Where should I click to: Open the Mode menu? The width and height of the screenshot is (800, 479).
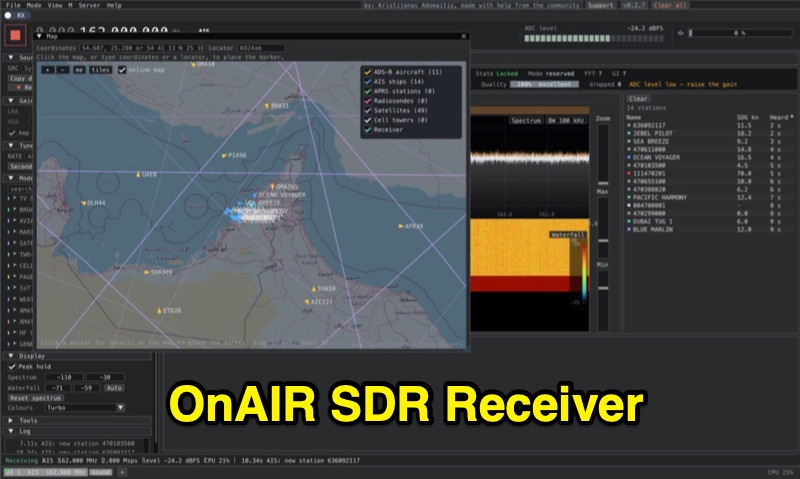point(34,5)
